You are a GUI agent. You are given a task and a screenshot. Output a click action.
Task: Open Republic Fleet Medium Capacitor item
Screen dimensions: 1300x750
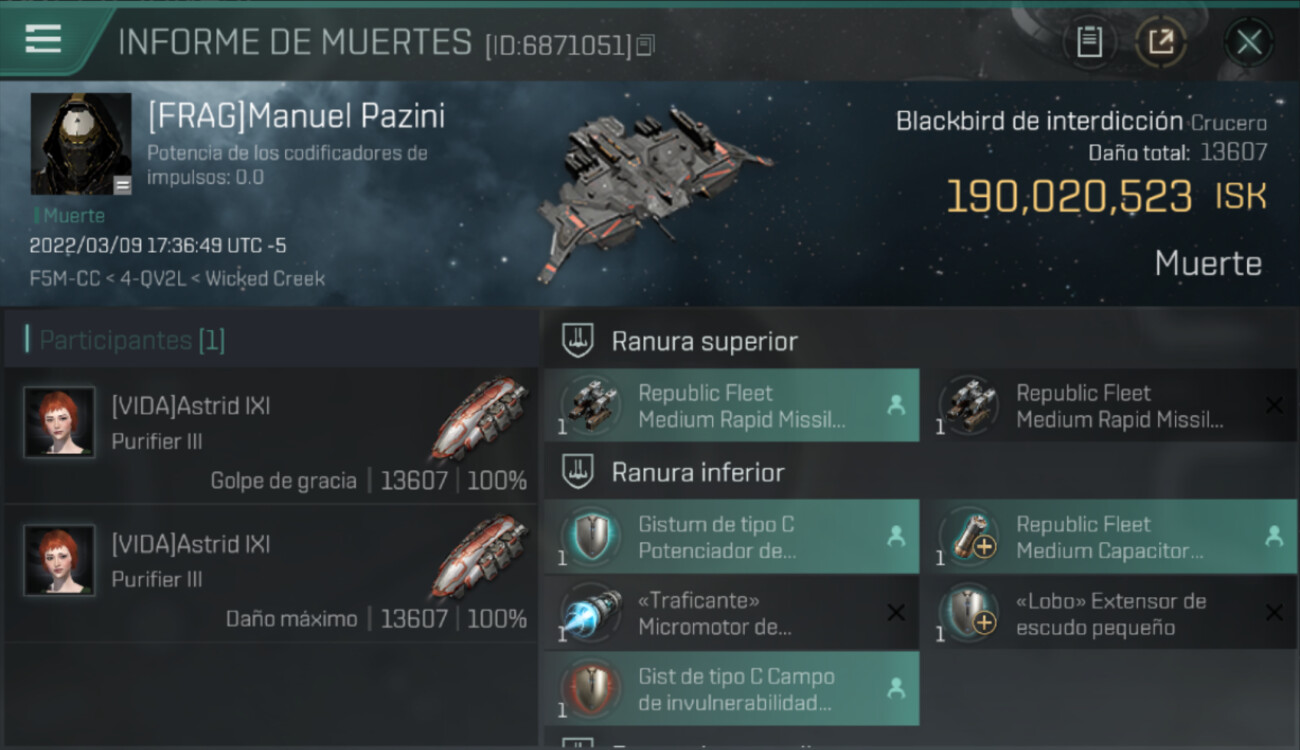[x=1110, y=537]
